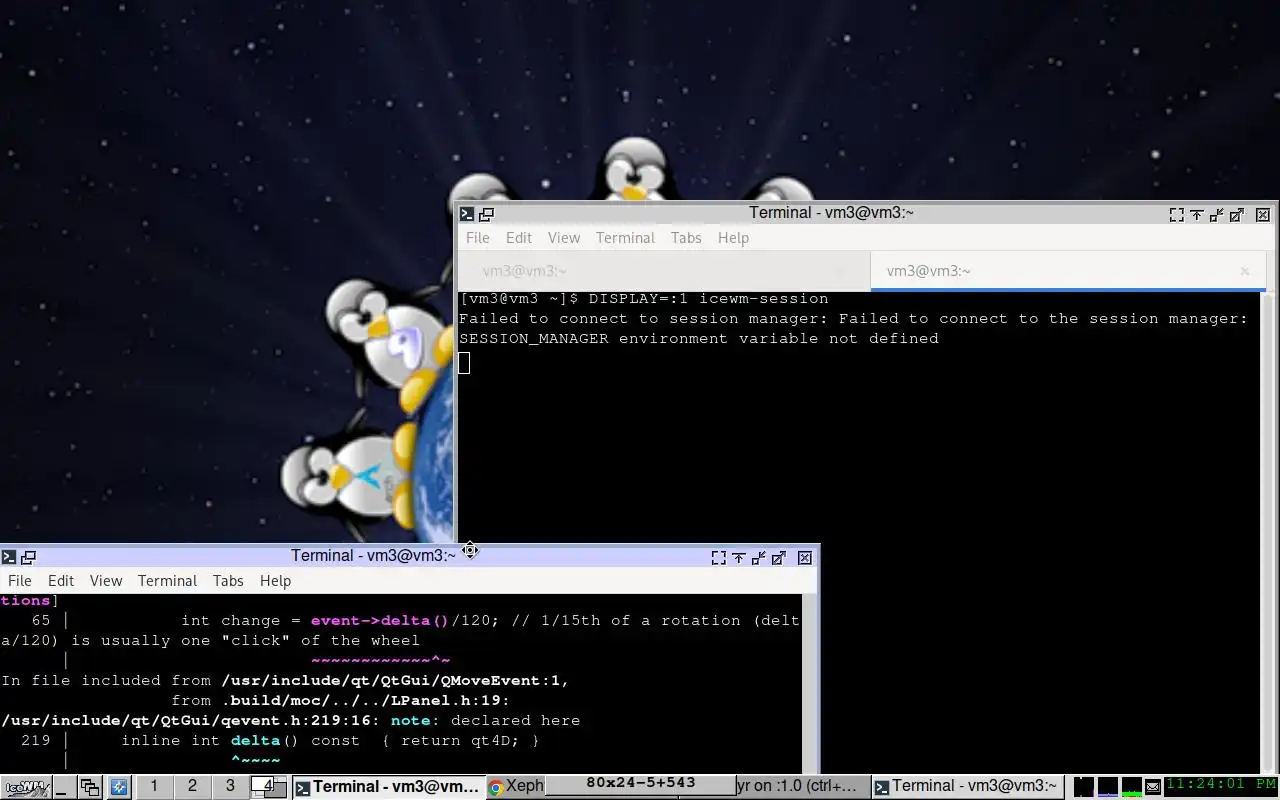
Task: Roll up the upper Terminal window
Action: (x=1197, y=214)
